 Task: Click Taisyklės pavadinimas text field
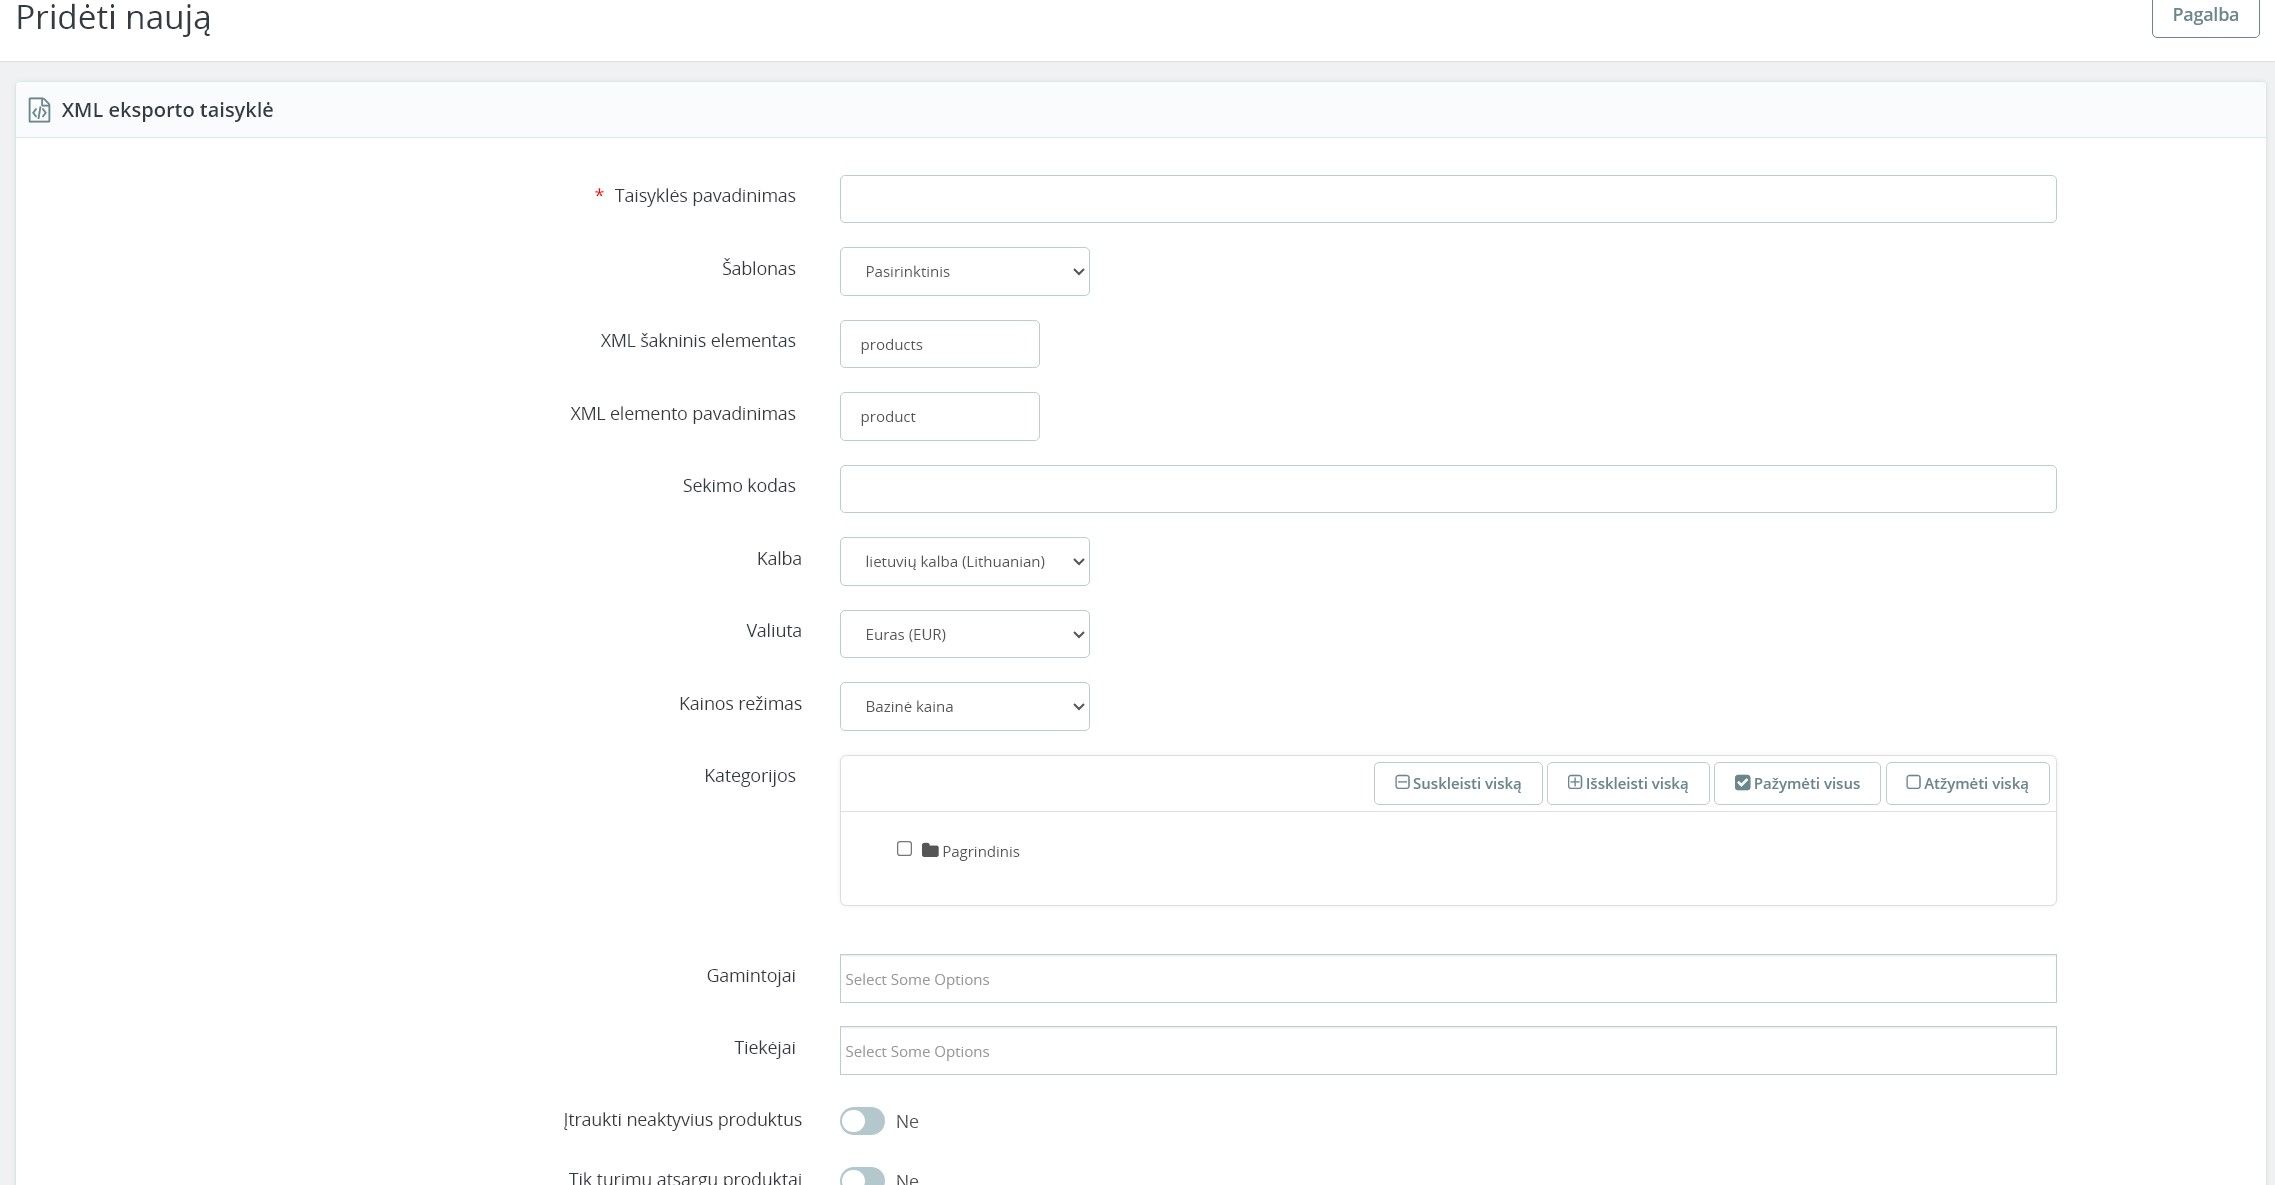click(x=1447, y=199)
